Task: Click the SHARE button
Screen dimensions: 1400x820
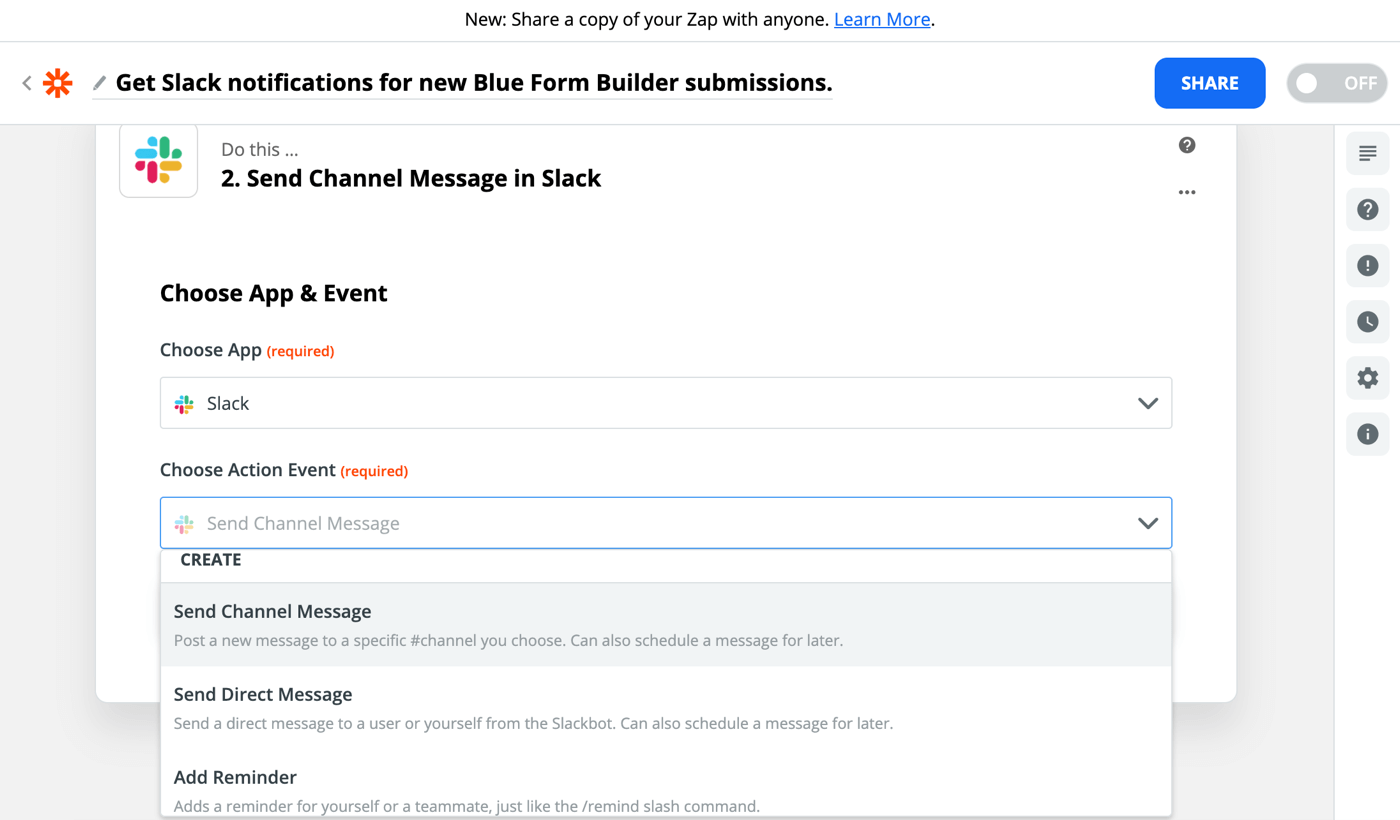Action: pyautogui.click(x=1209, y=83)
